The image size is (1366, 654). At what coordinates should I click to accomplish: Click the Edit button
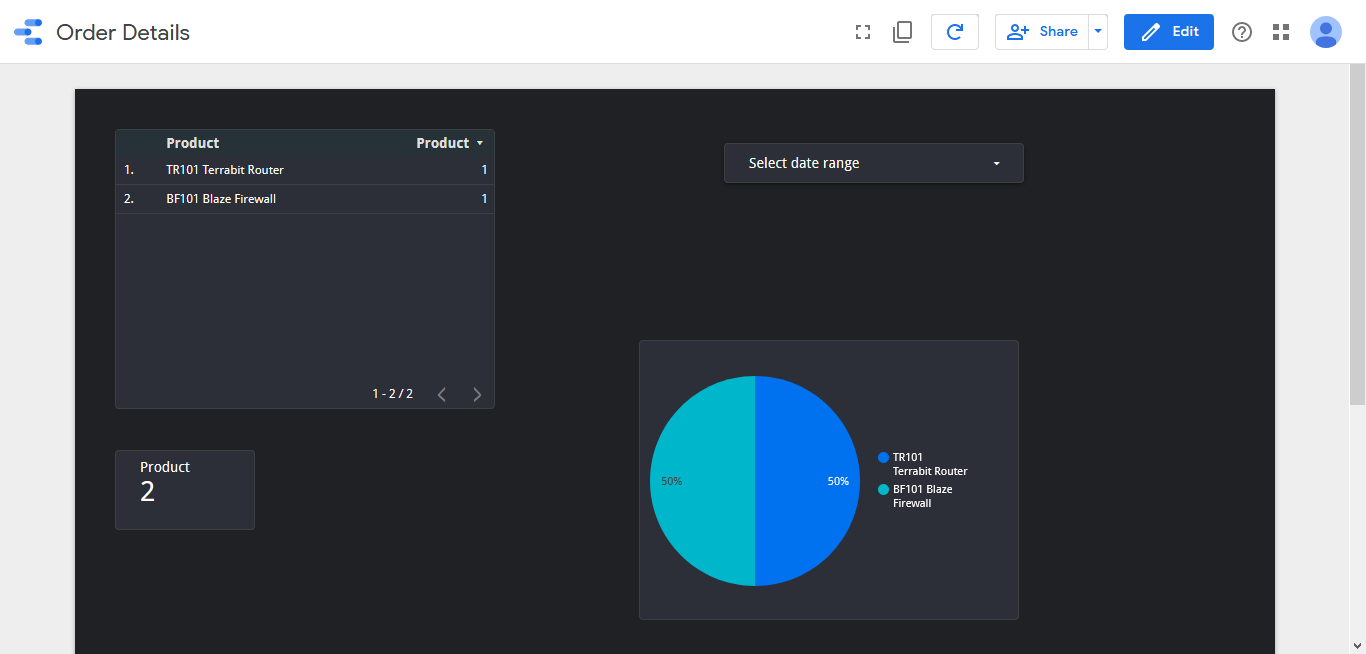coord(1168,32)
